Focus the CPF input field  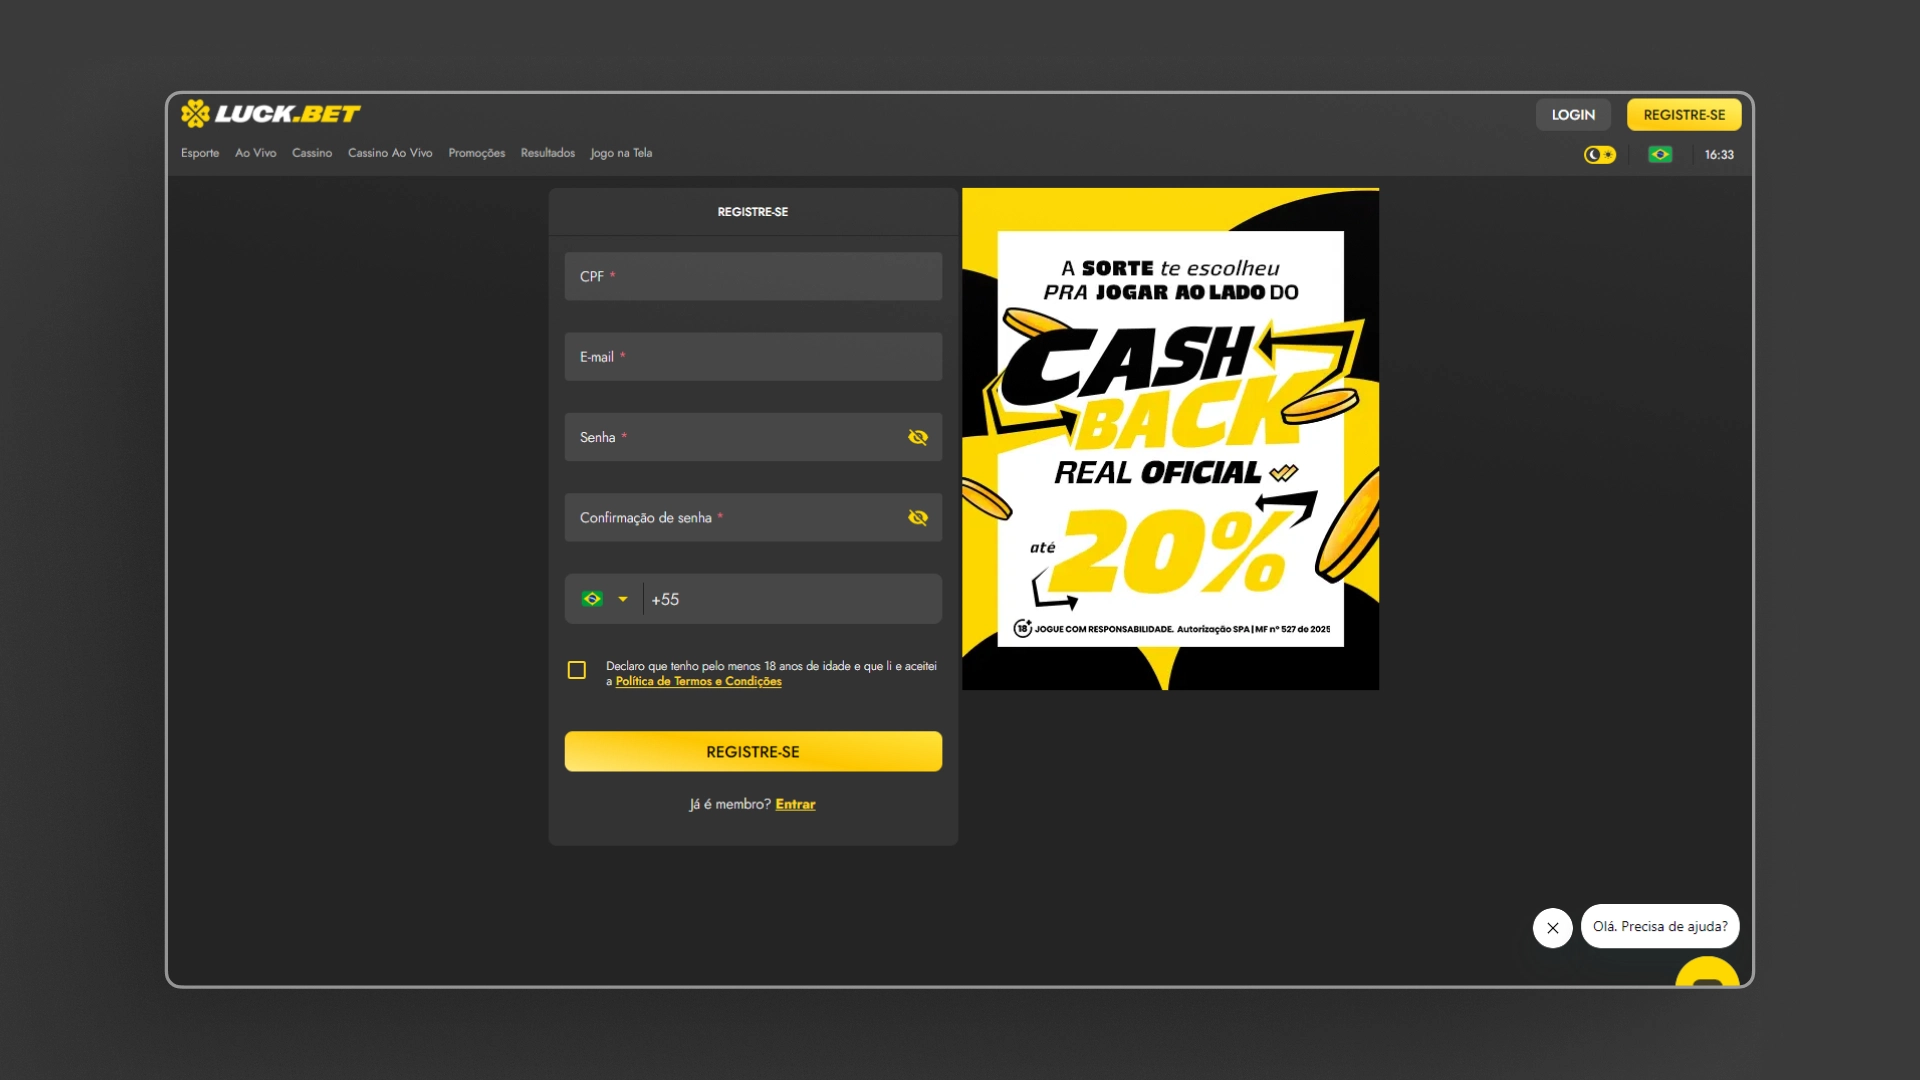753,277
